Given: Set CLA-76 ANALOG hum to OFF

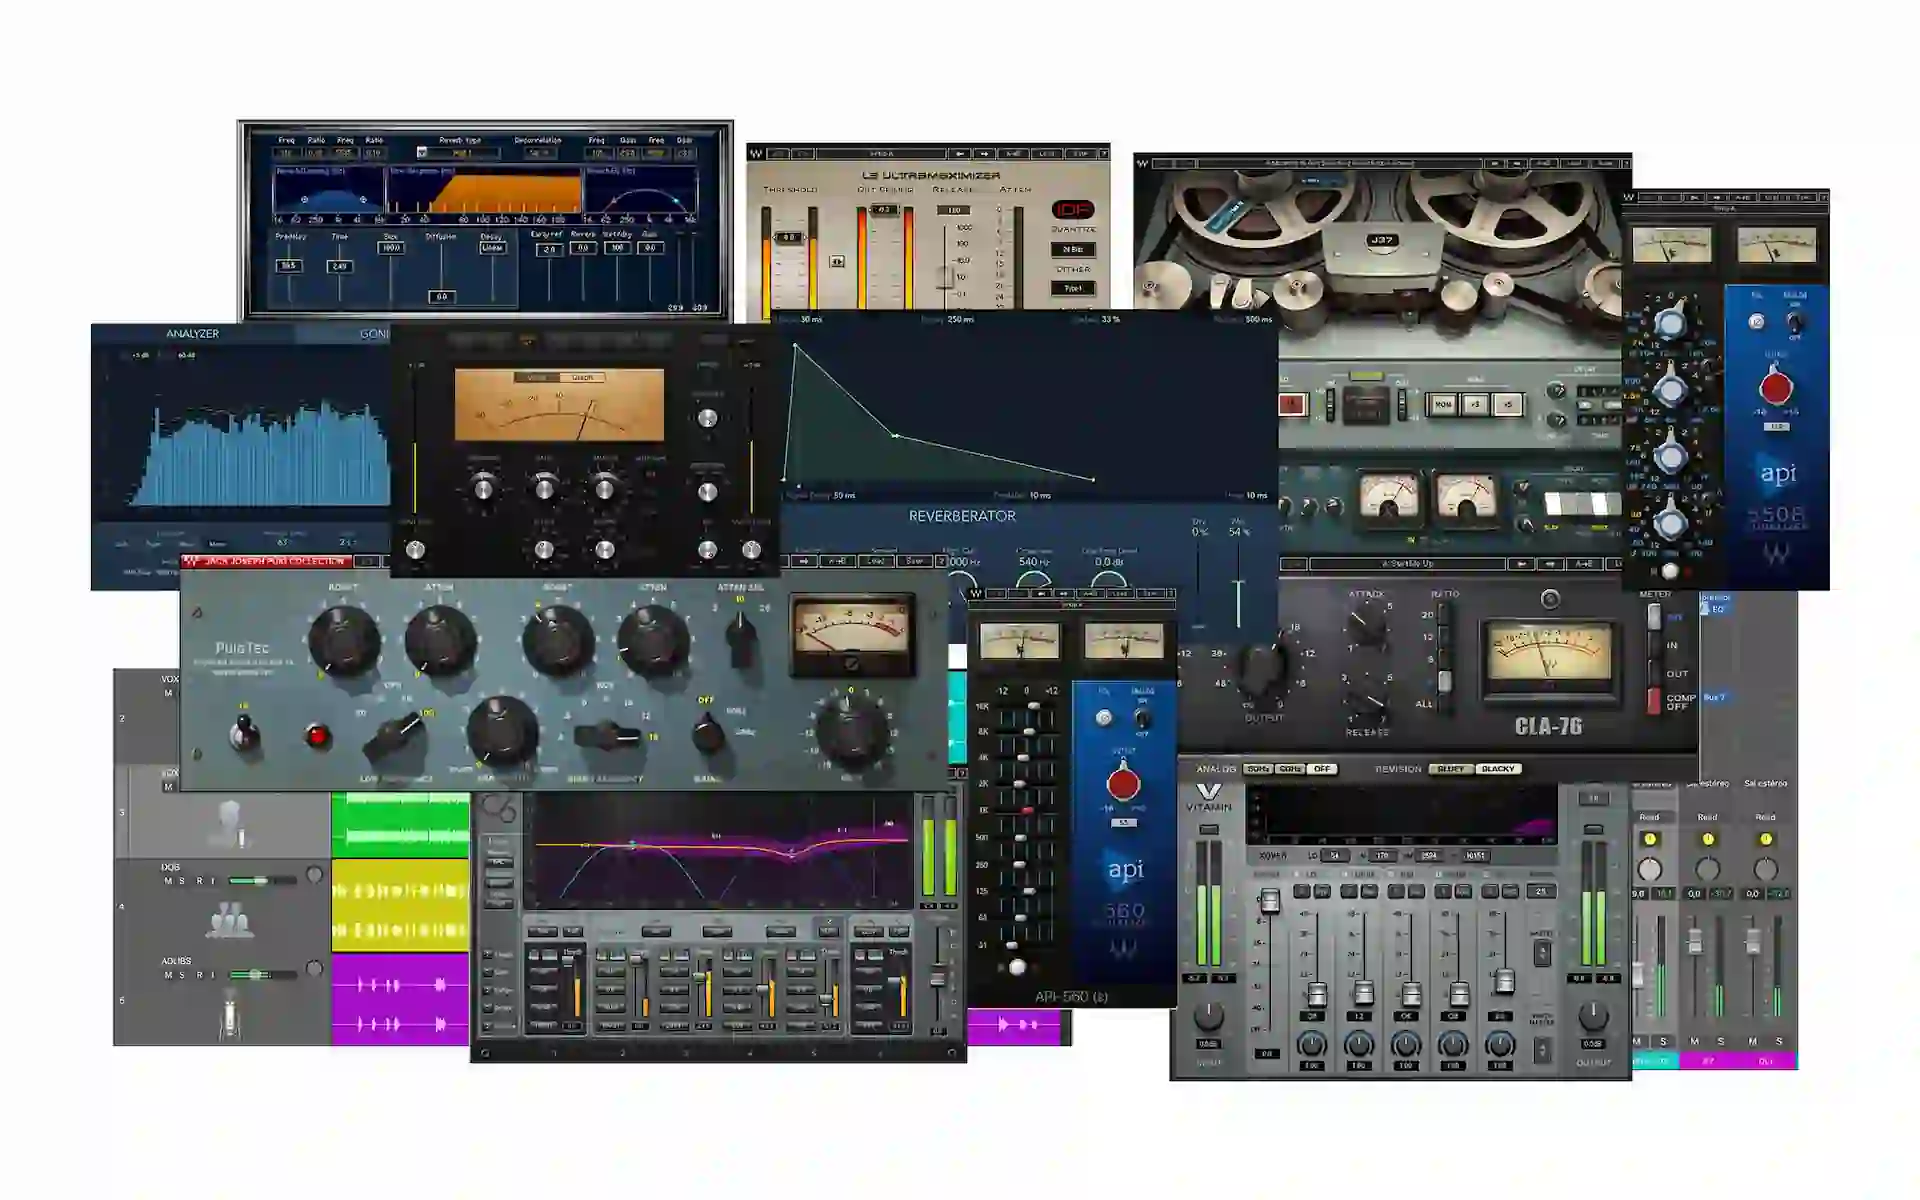Looking at the screenshot, I should 1324,769.
